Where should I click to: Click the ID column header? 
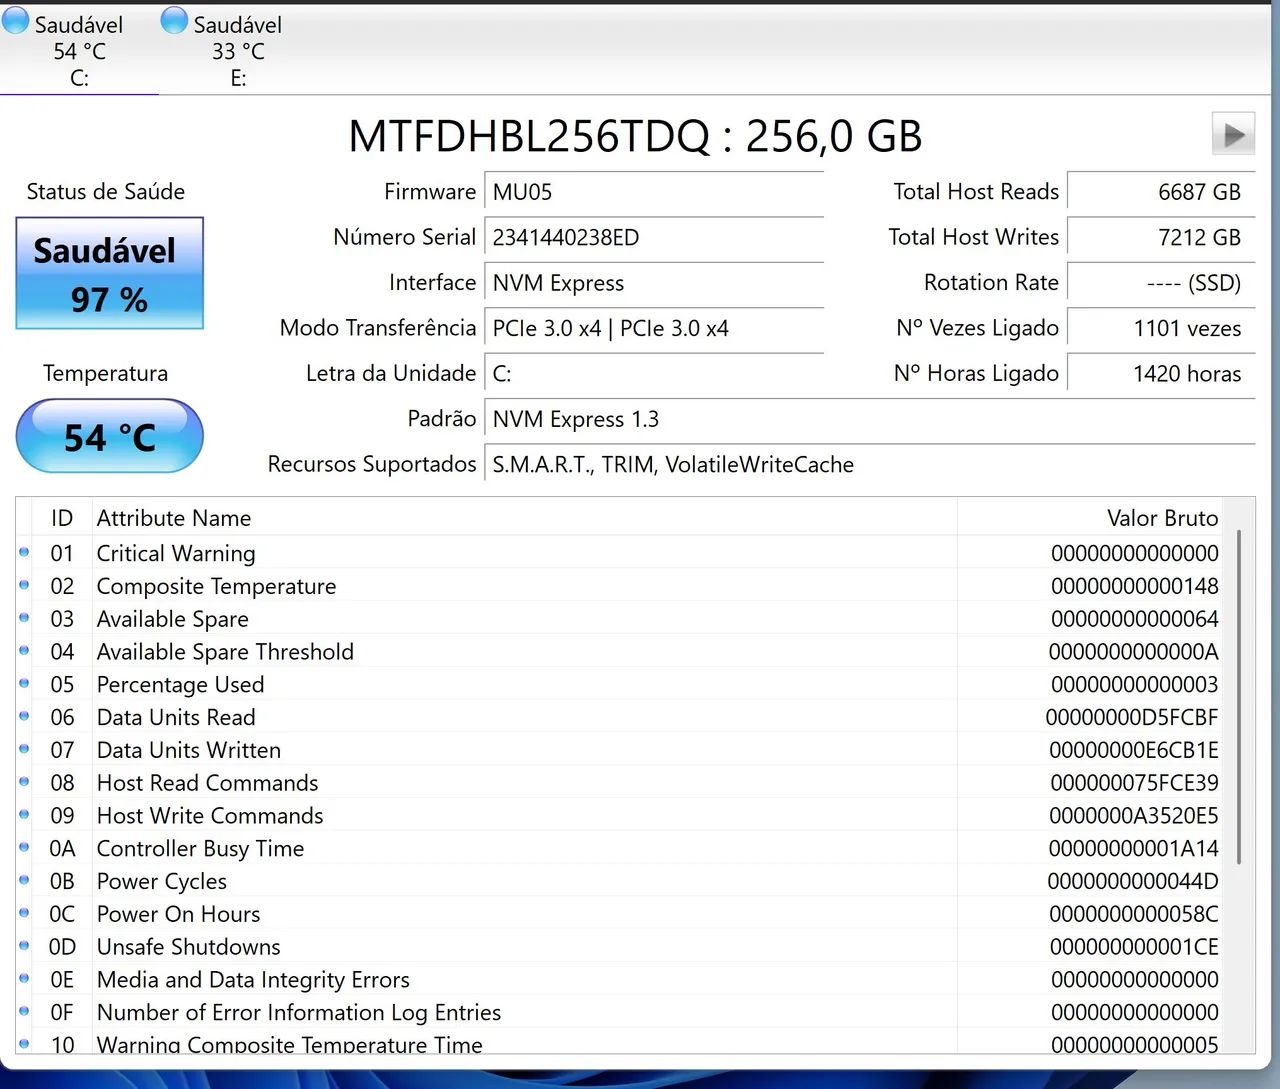62,518
